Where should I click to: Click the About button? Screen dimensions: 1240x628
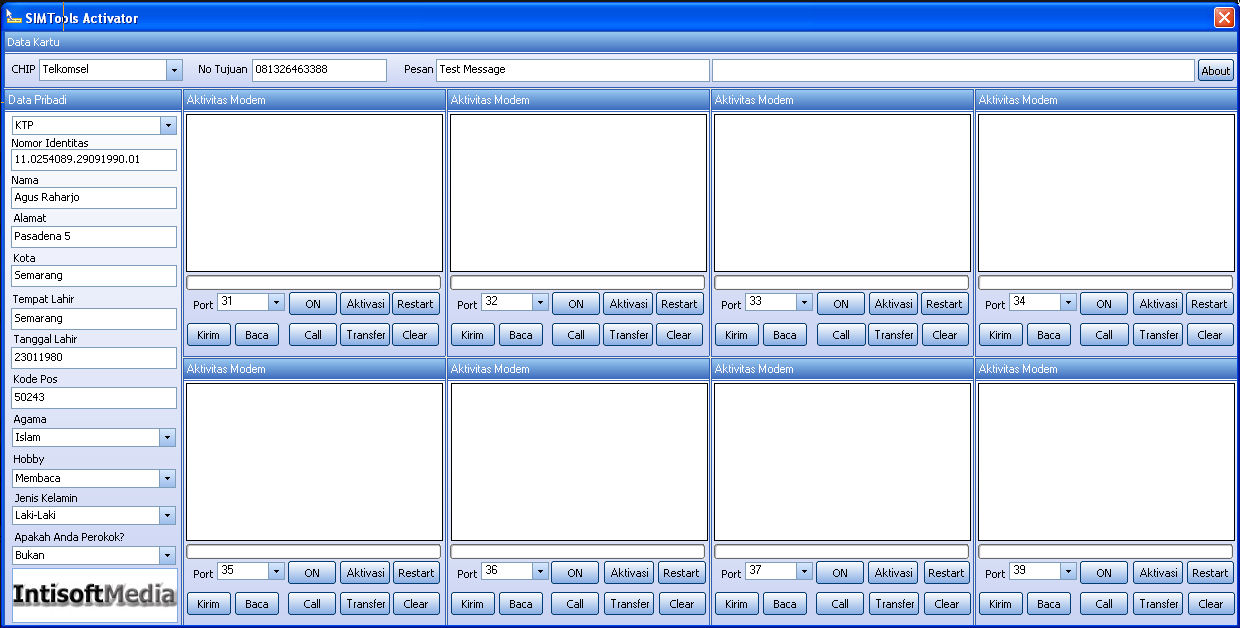[1216, 70]
